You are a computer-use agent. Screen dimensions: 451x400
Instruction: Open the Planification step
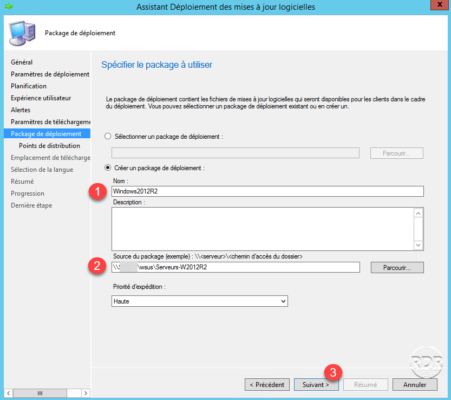29,86
